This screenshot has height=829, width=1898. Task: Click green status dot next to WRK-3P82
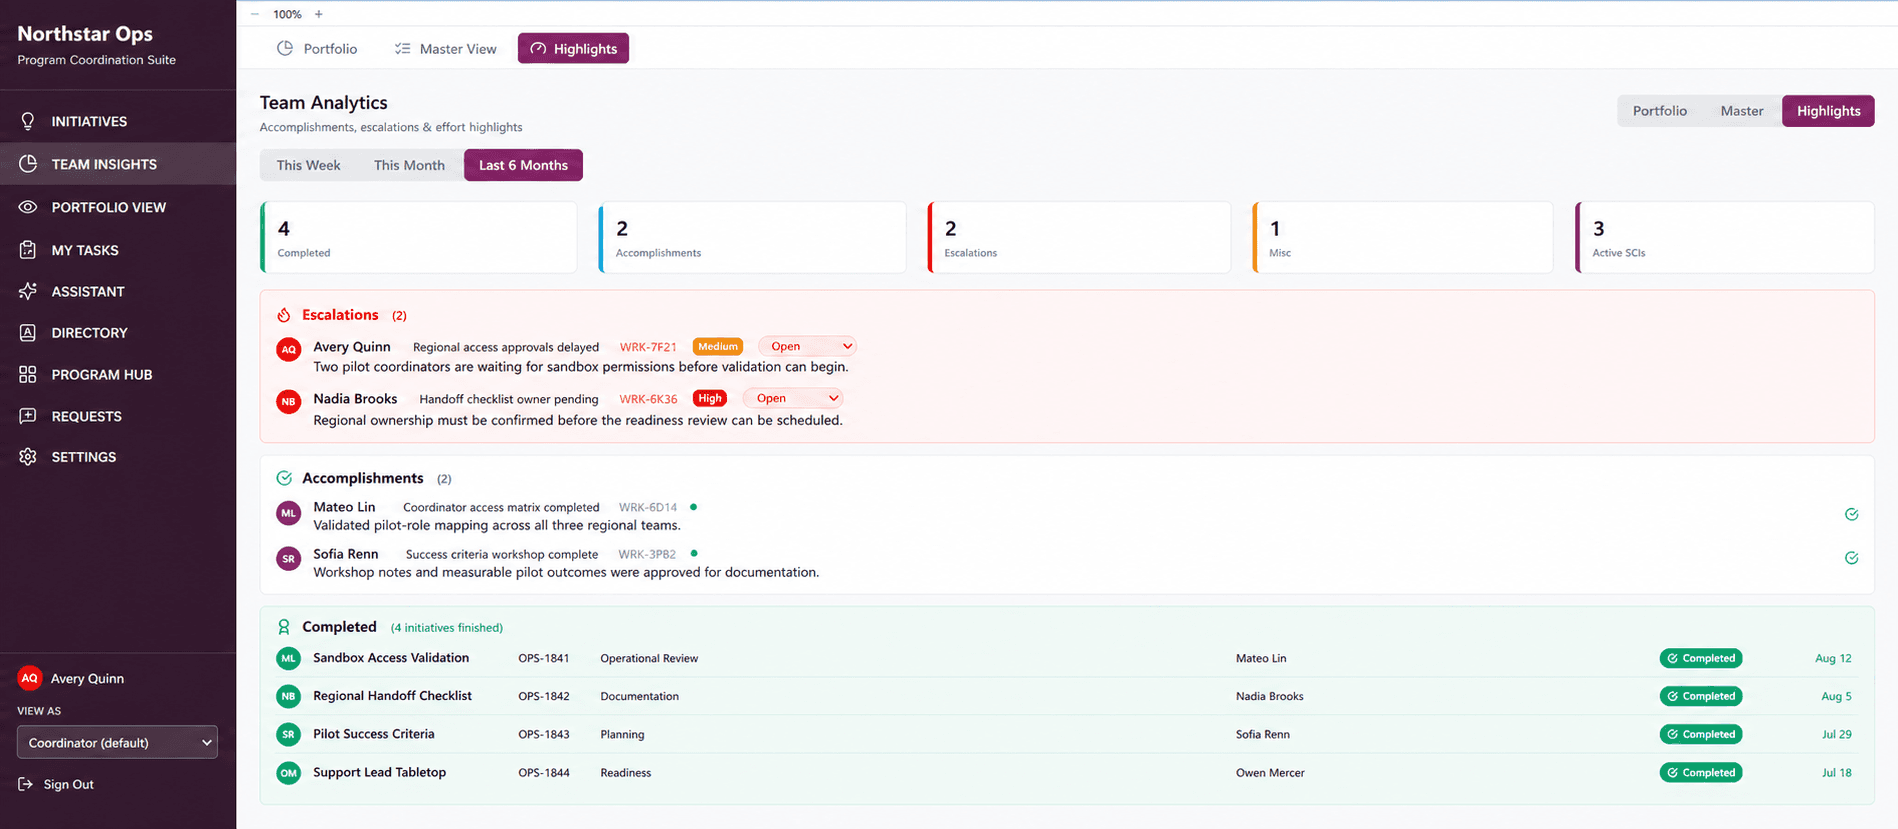694,553
